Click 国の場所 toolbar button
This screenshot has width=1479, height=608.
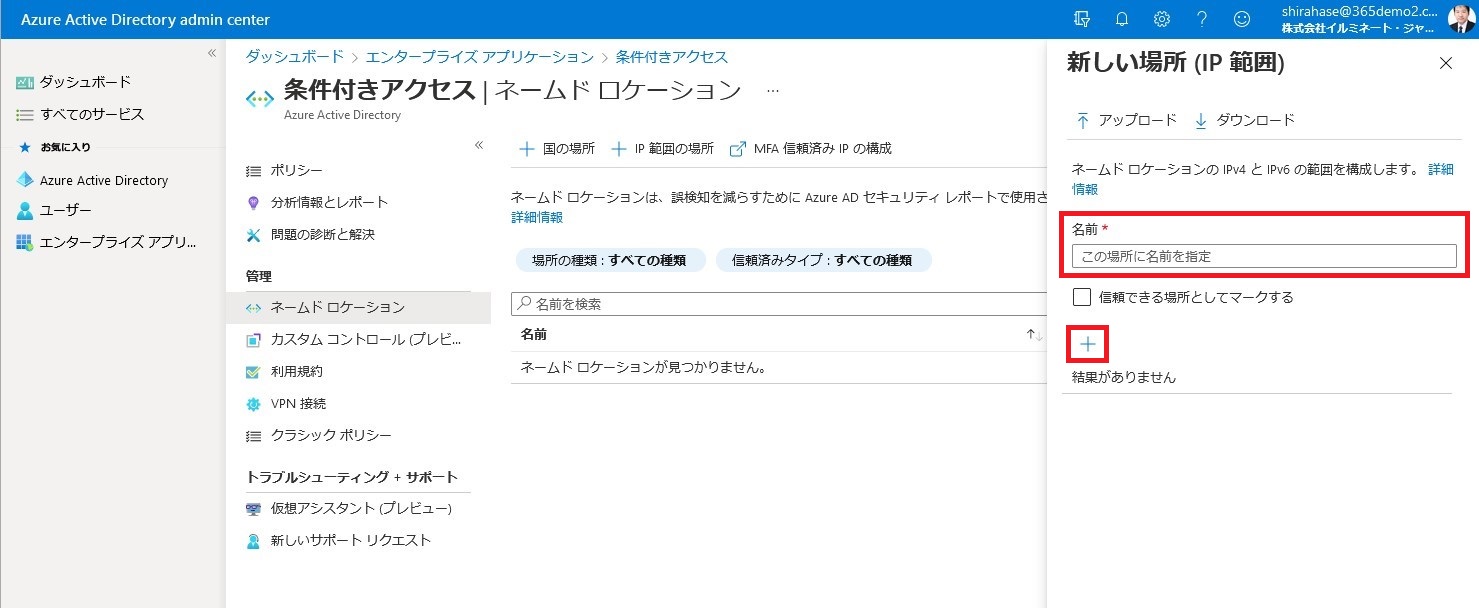[556, 148]
